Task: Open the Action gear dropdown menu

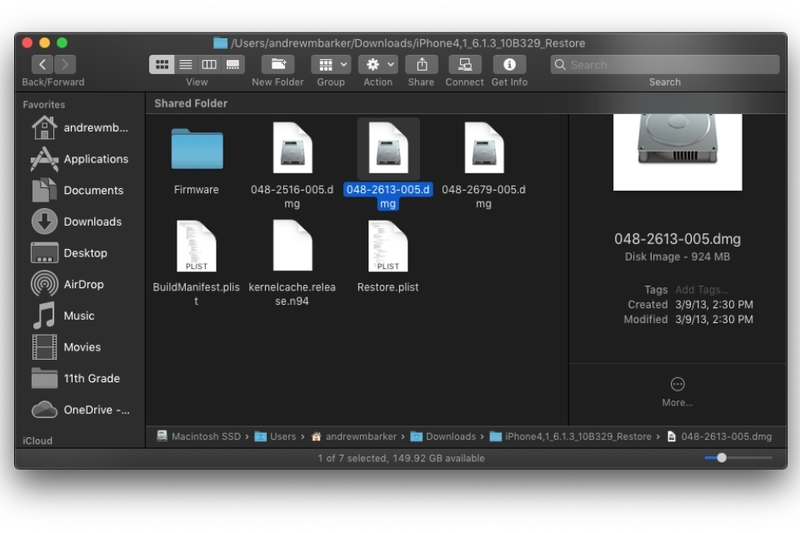Action: point(378,64)
